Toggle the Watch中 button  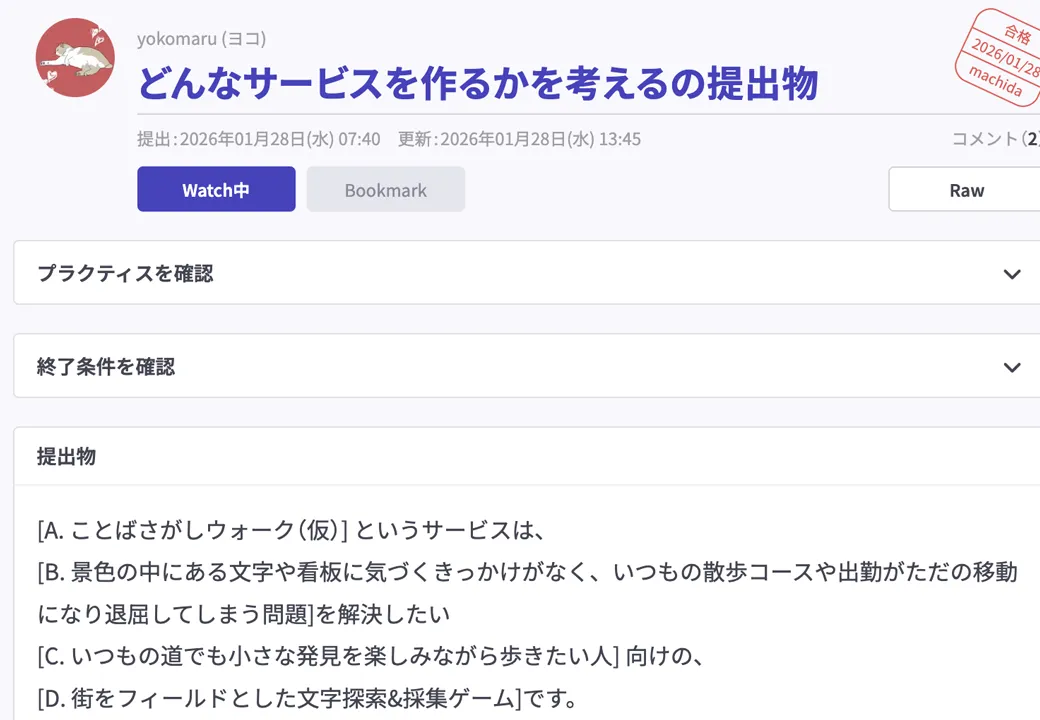coord(216,190)
